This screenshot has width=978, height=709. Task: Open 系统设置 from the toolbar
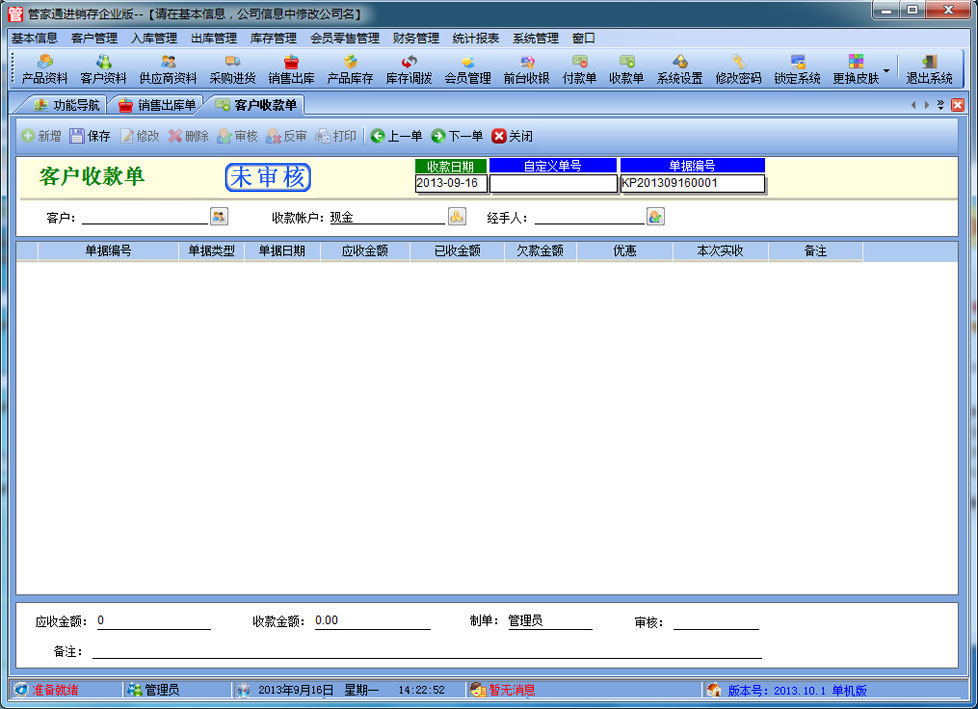click(x=679, y=69)
